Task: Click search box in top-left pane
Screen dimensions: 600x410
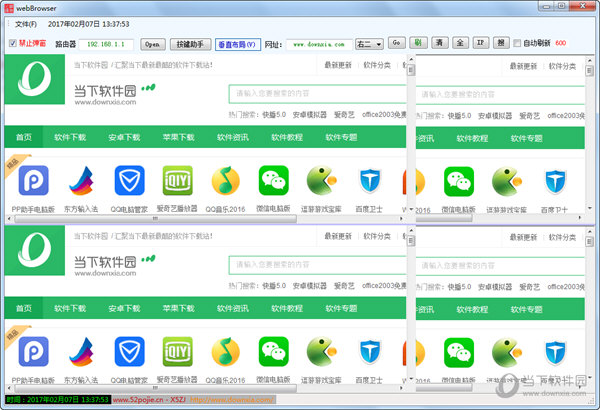Action: coord(318,94)
